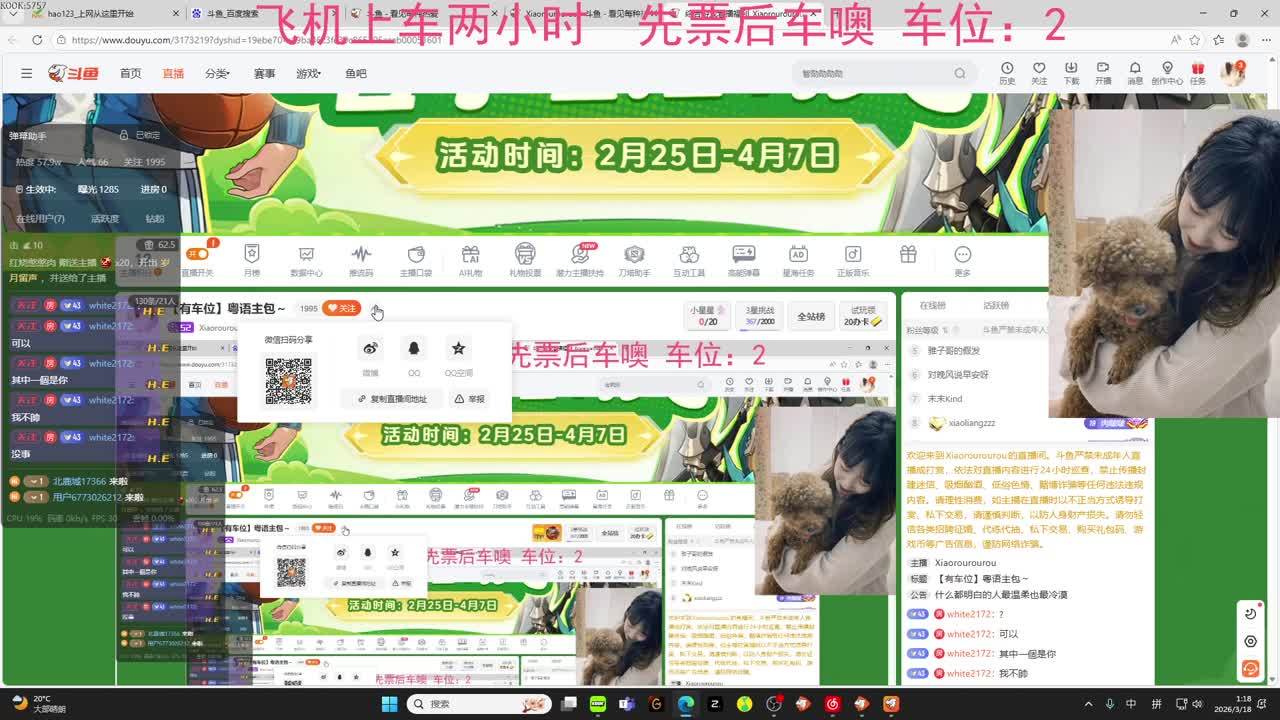Viewport: 1280px width, 720px height.
Task: Open the 推流码 stream key icon
Action: tap(361, 260)
